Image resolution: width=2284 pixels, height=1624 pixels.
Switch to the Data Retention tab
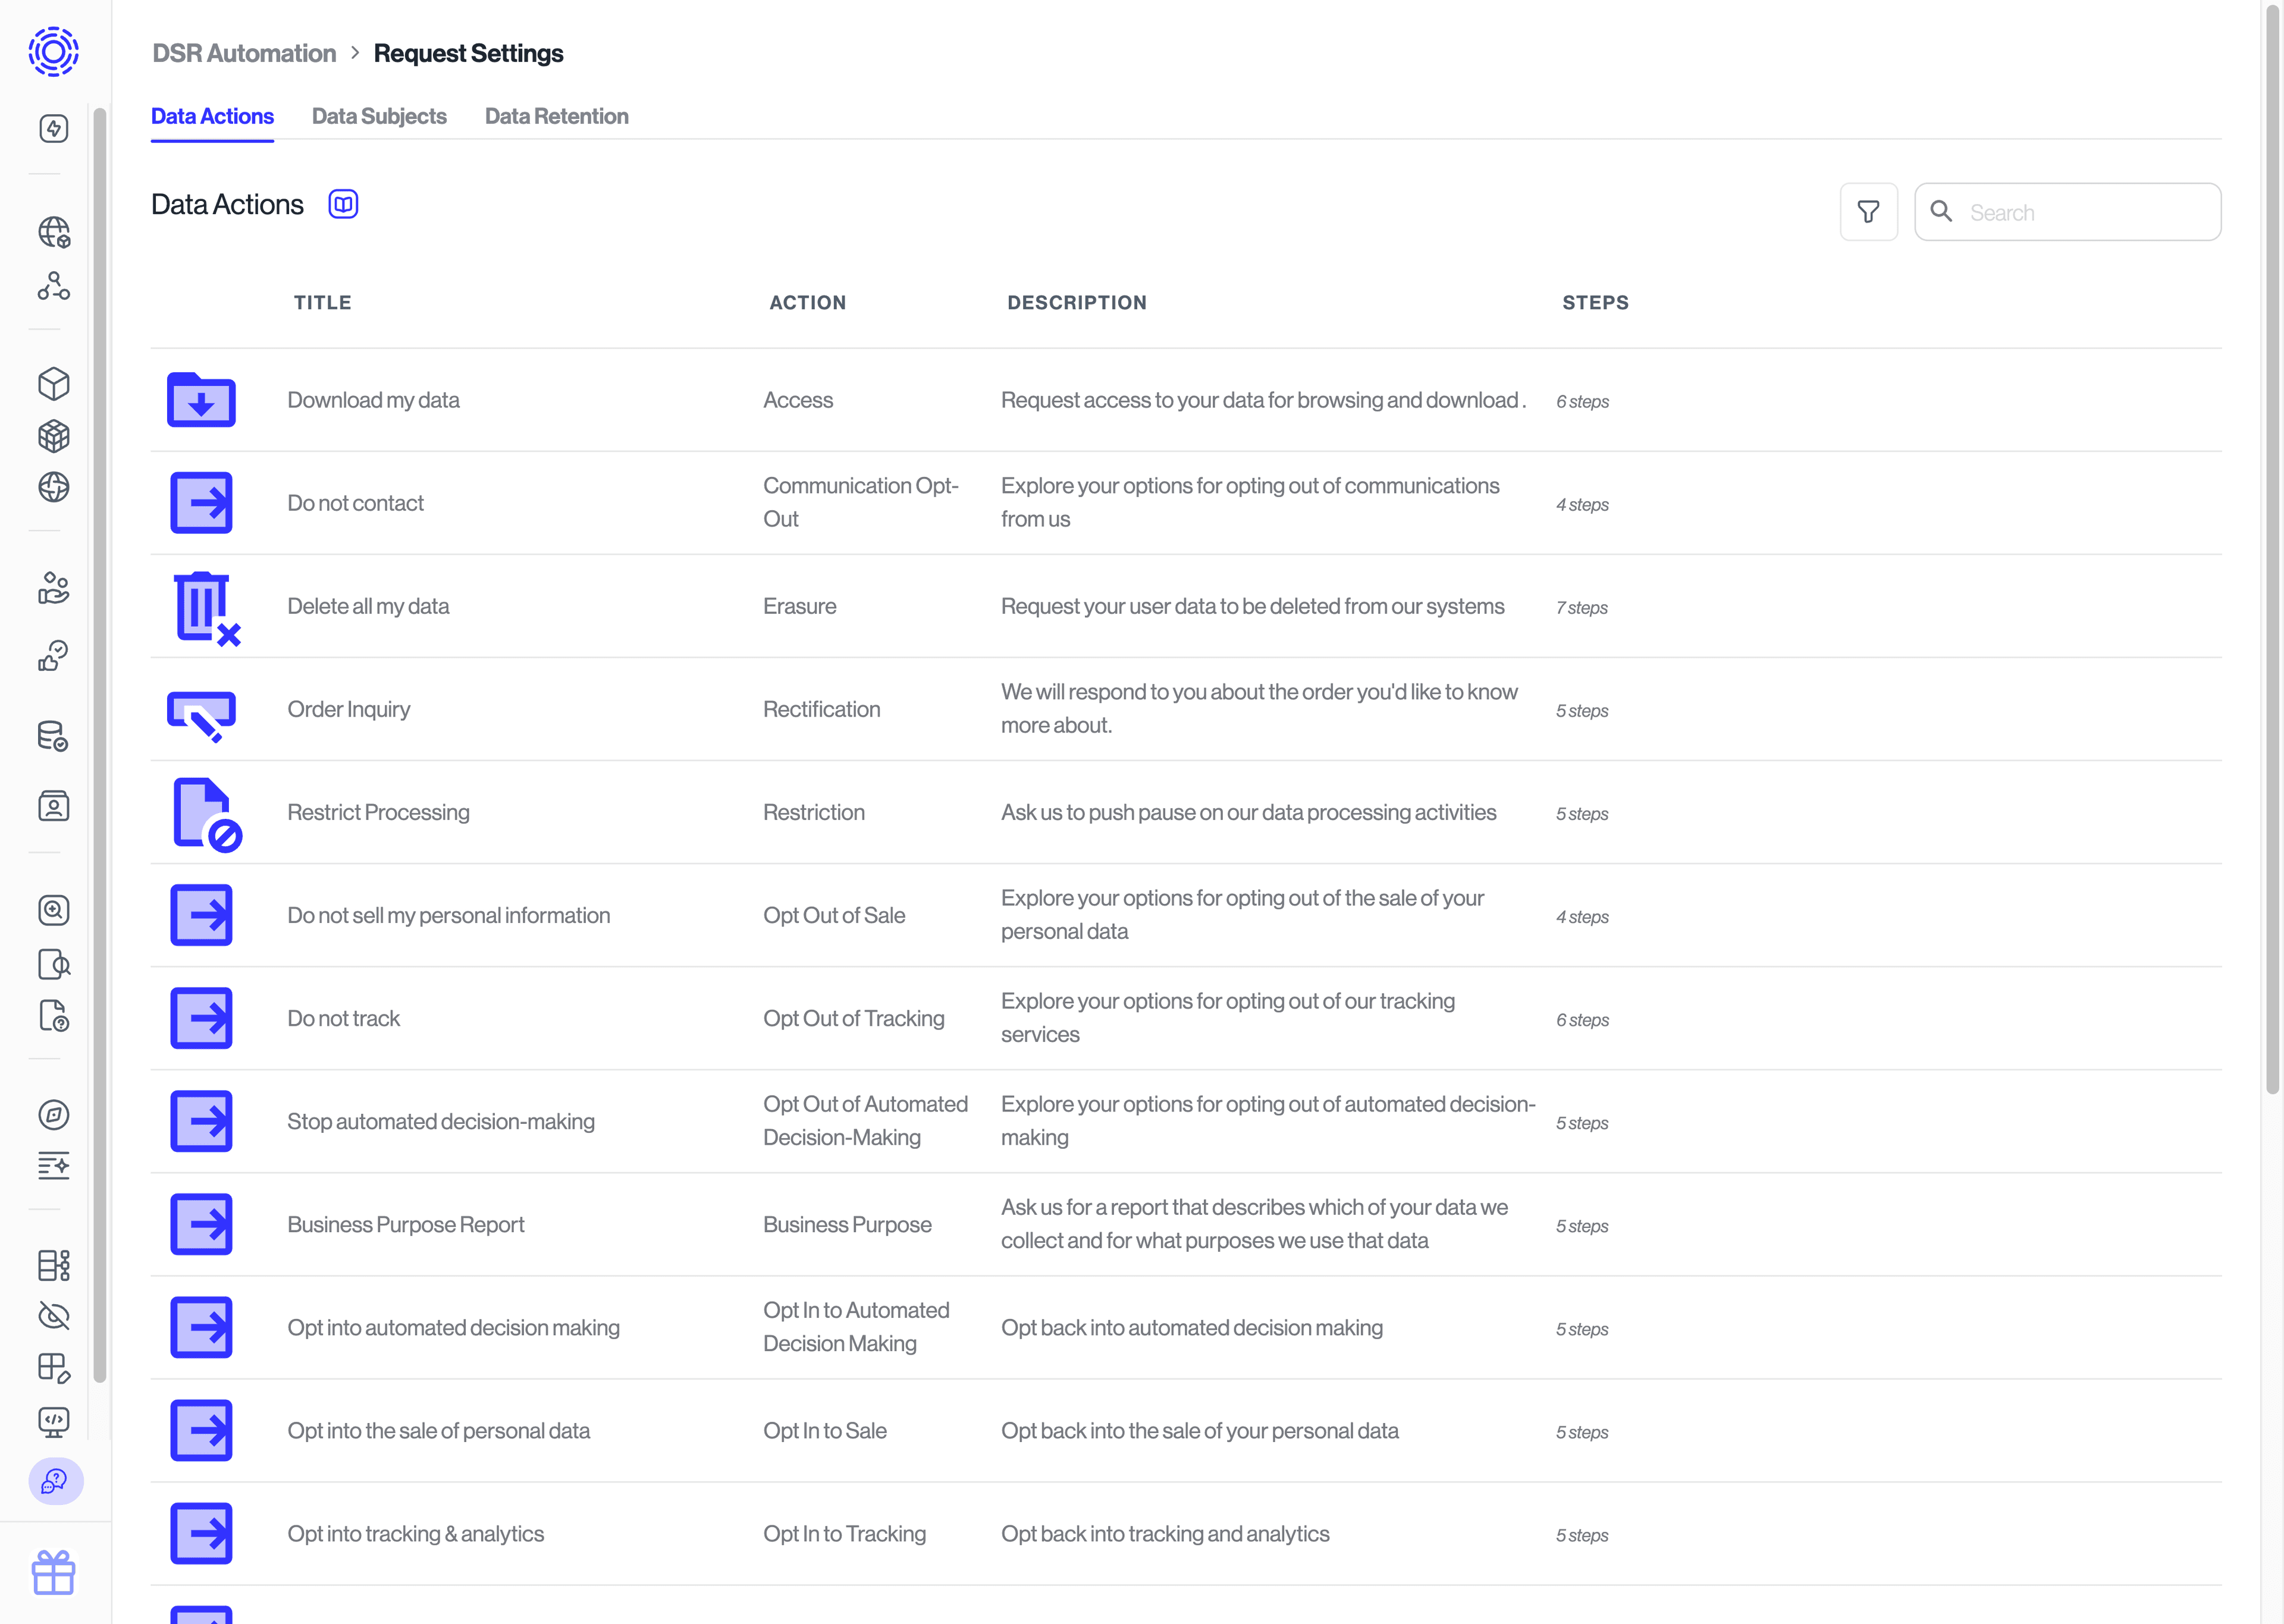pos(557,116)
